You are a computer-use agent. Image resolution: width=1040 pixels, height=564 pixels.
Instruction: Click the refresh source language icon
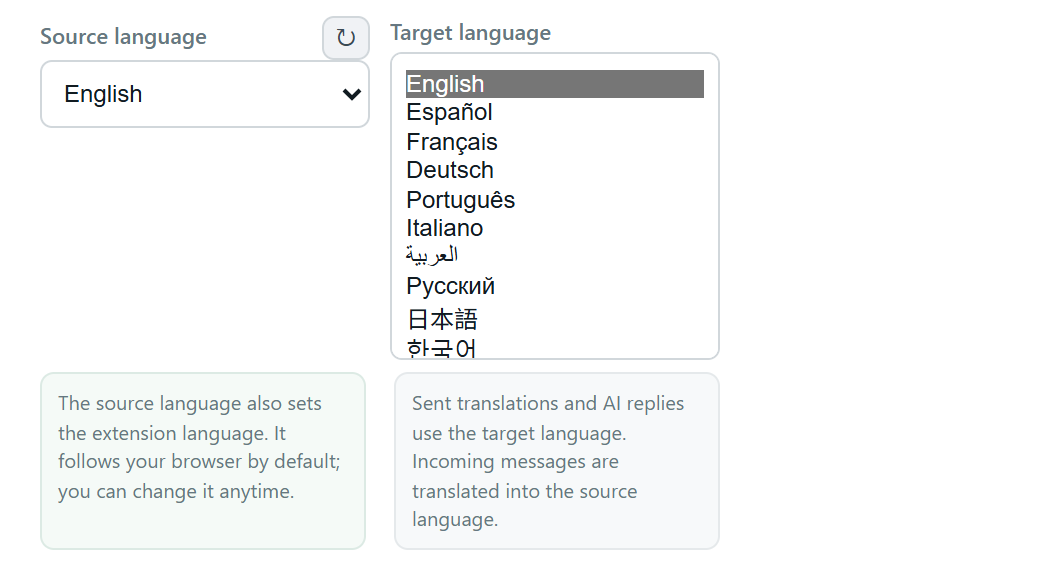click(x=346, y=38)
